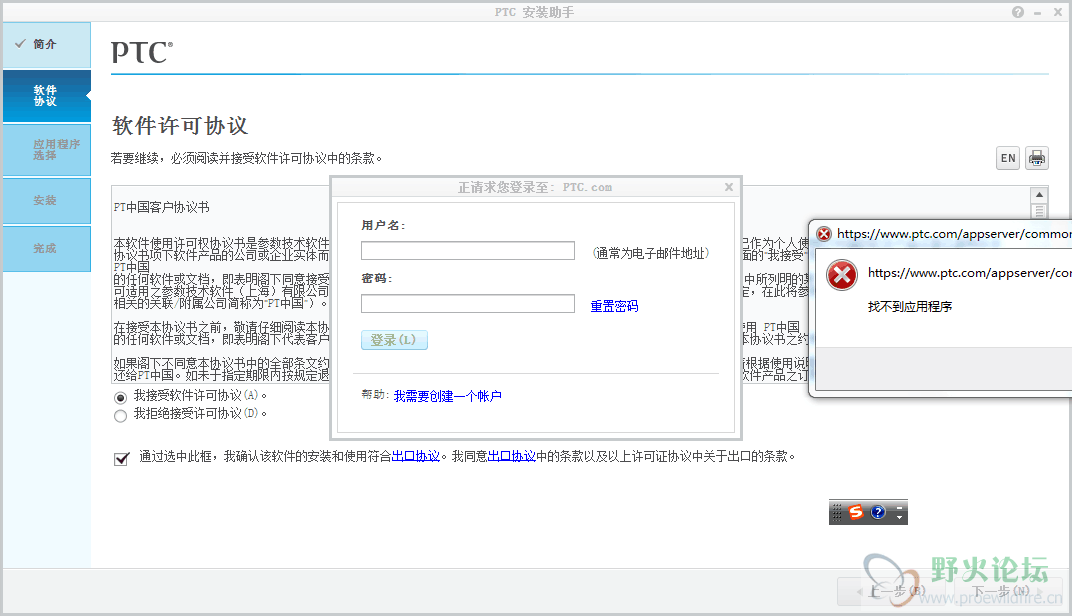This screenshot has height=616, width=1072.
Task: Click the red error icon in message box
Action: tap(842, 276)
